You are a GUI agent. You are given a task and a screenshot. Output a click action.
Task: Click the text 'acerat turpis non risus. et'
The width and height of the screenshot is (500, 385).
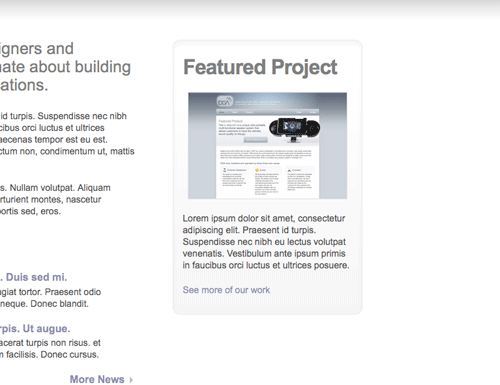[x=50, y=343]
